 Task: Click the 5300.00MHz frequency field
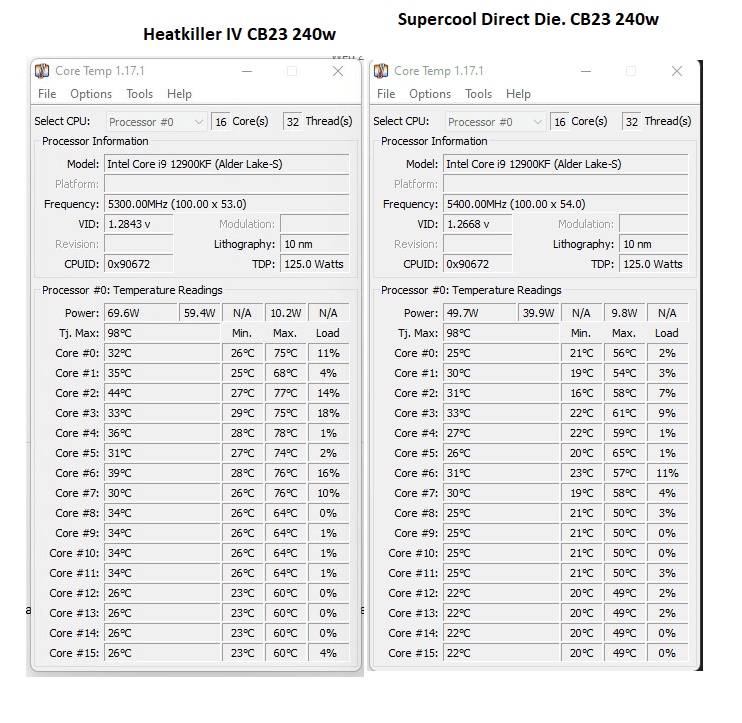(226, 204)
